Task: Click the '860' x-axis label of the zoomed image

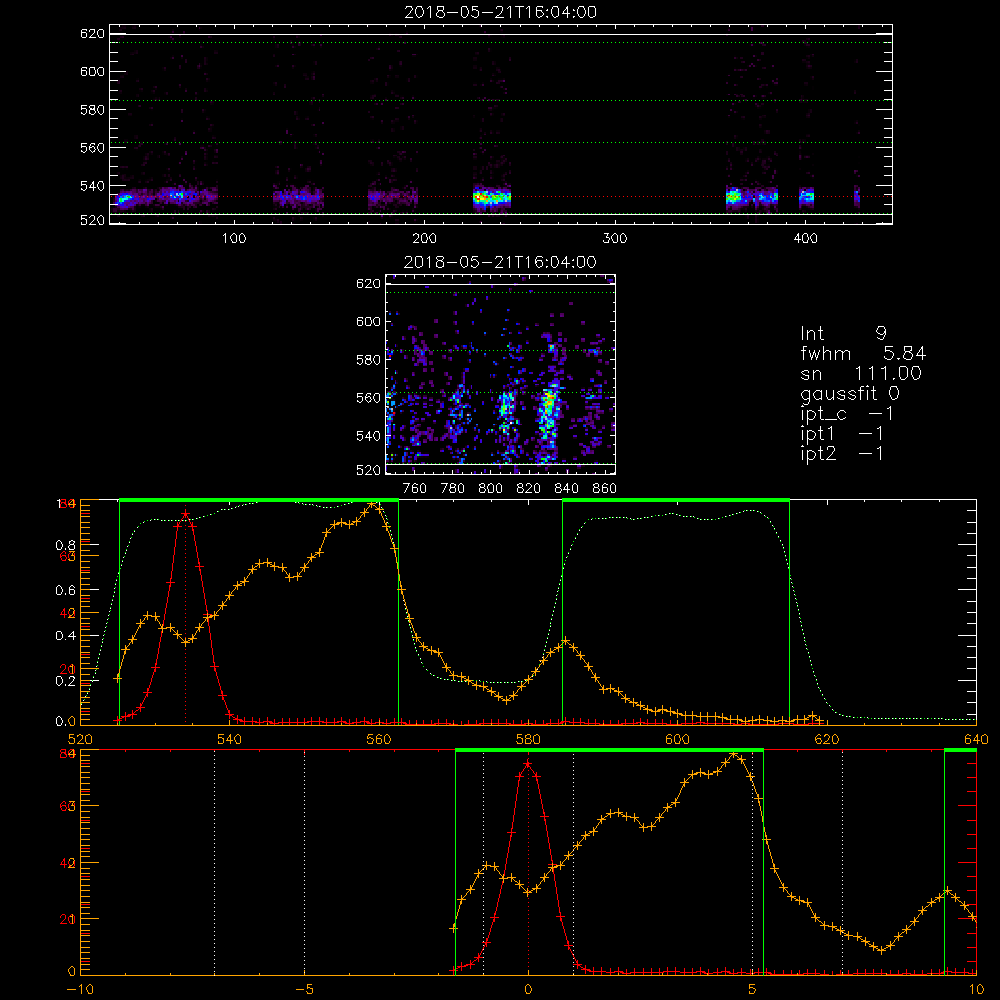Action: click(x=605, y=489)
